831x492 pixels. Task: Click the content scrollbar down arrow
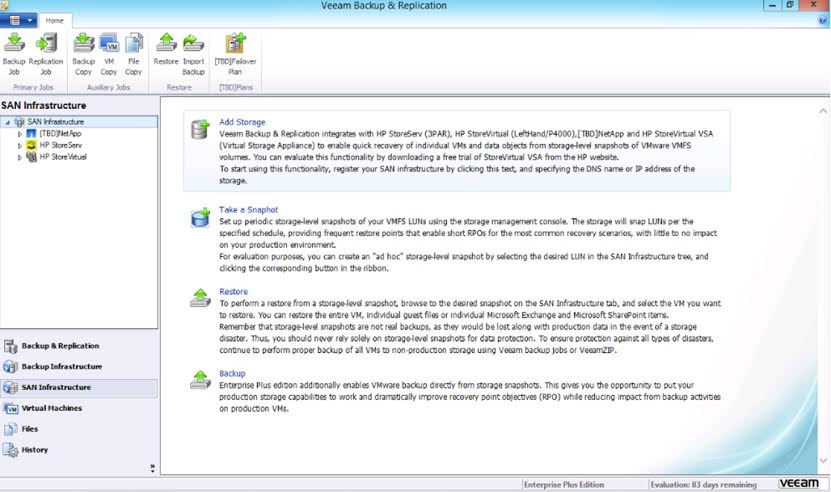coord(823,461)
